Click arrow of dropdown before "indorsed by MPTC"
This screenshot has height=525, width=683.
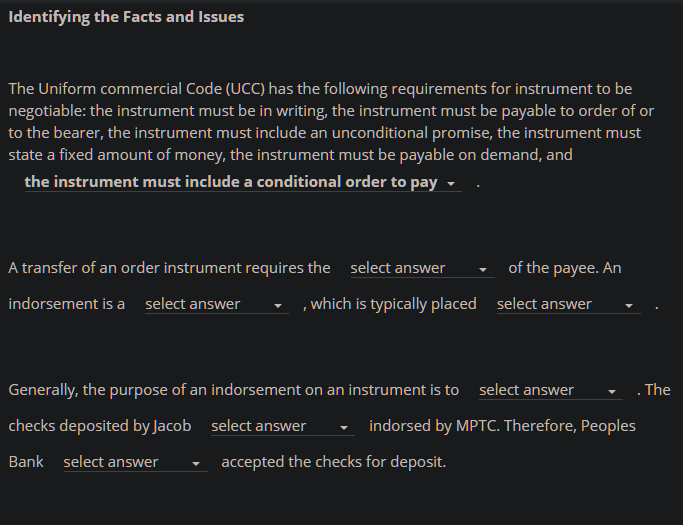[344, 428]
